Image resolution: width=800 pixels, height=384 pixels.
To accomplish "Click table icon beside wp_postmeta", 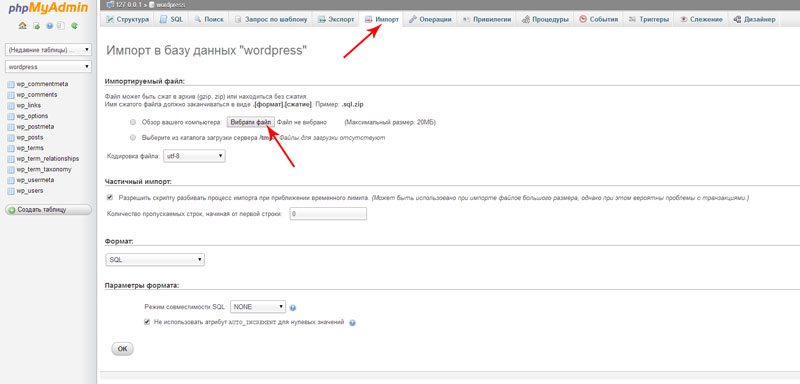I will pyautogui.click(x=11, y=127).
